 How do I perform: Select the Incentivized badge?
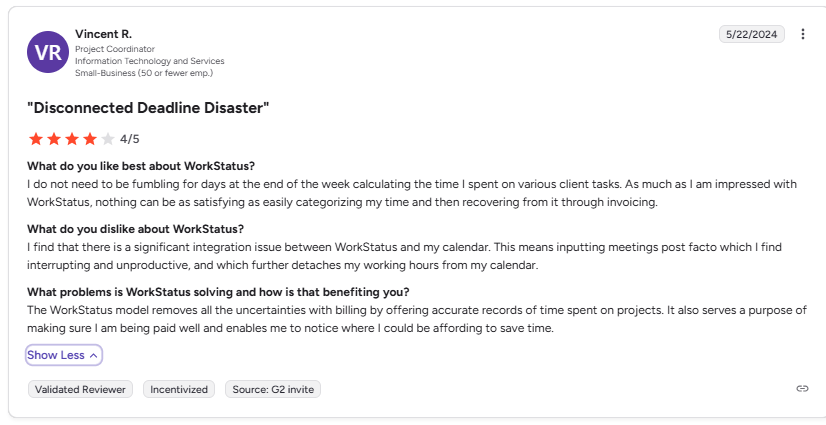(179, 389)
